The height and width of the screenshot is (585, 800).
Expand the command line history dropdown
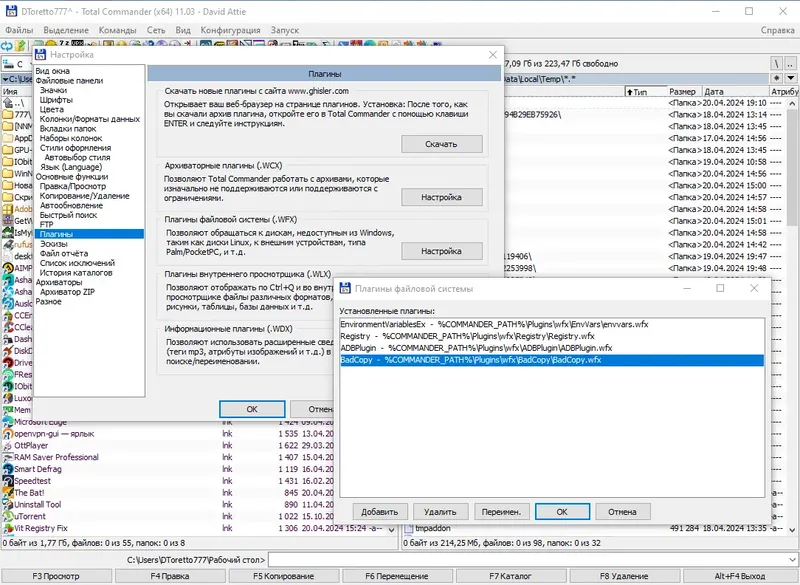point(792,560)
